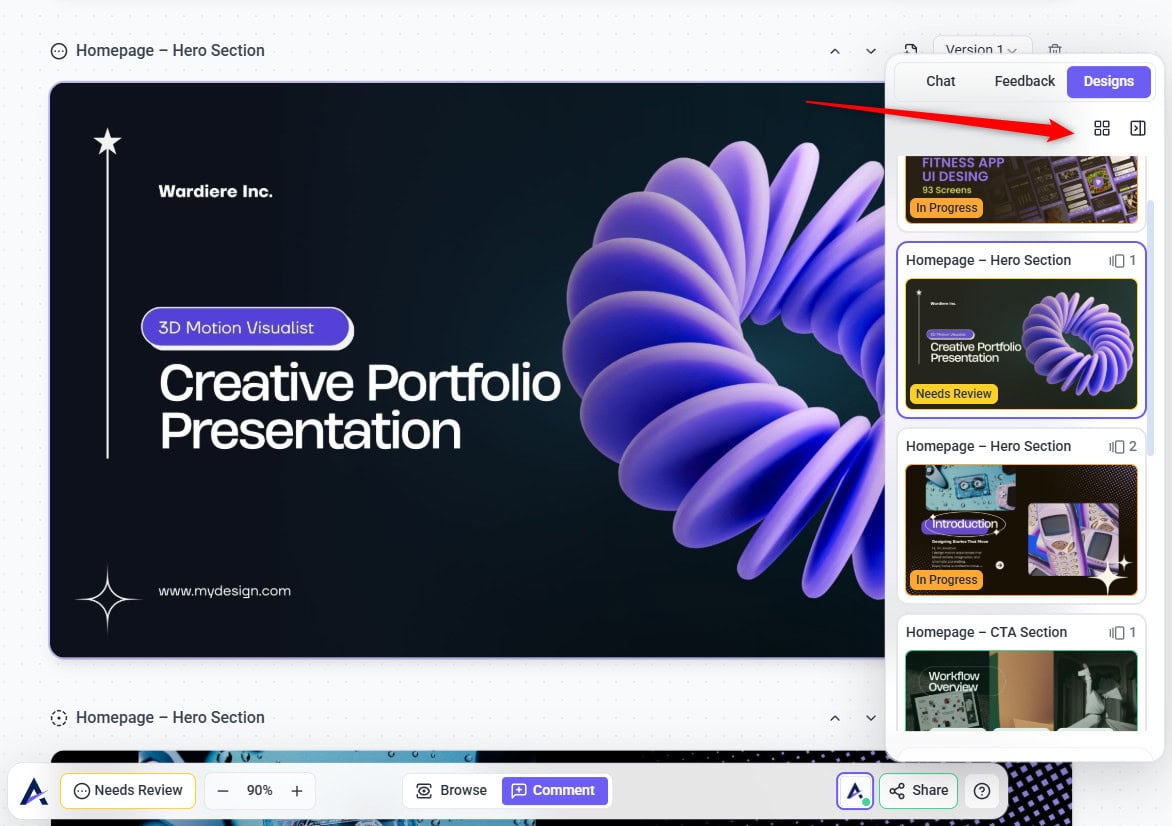Enable Comment mode

click(x=554, y=790)
